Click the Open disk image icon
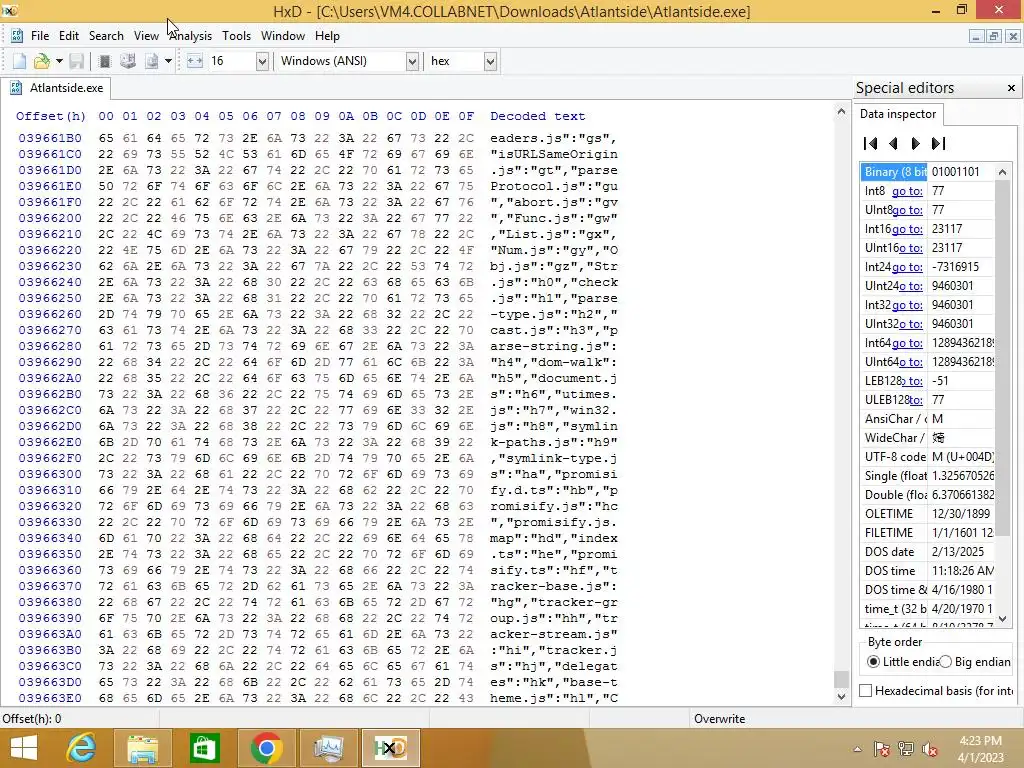The height and width of the screenshot is (768, 1024). click(152, 61)
